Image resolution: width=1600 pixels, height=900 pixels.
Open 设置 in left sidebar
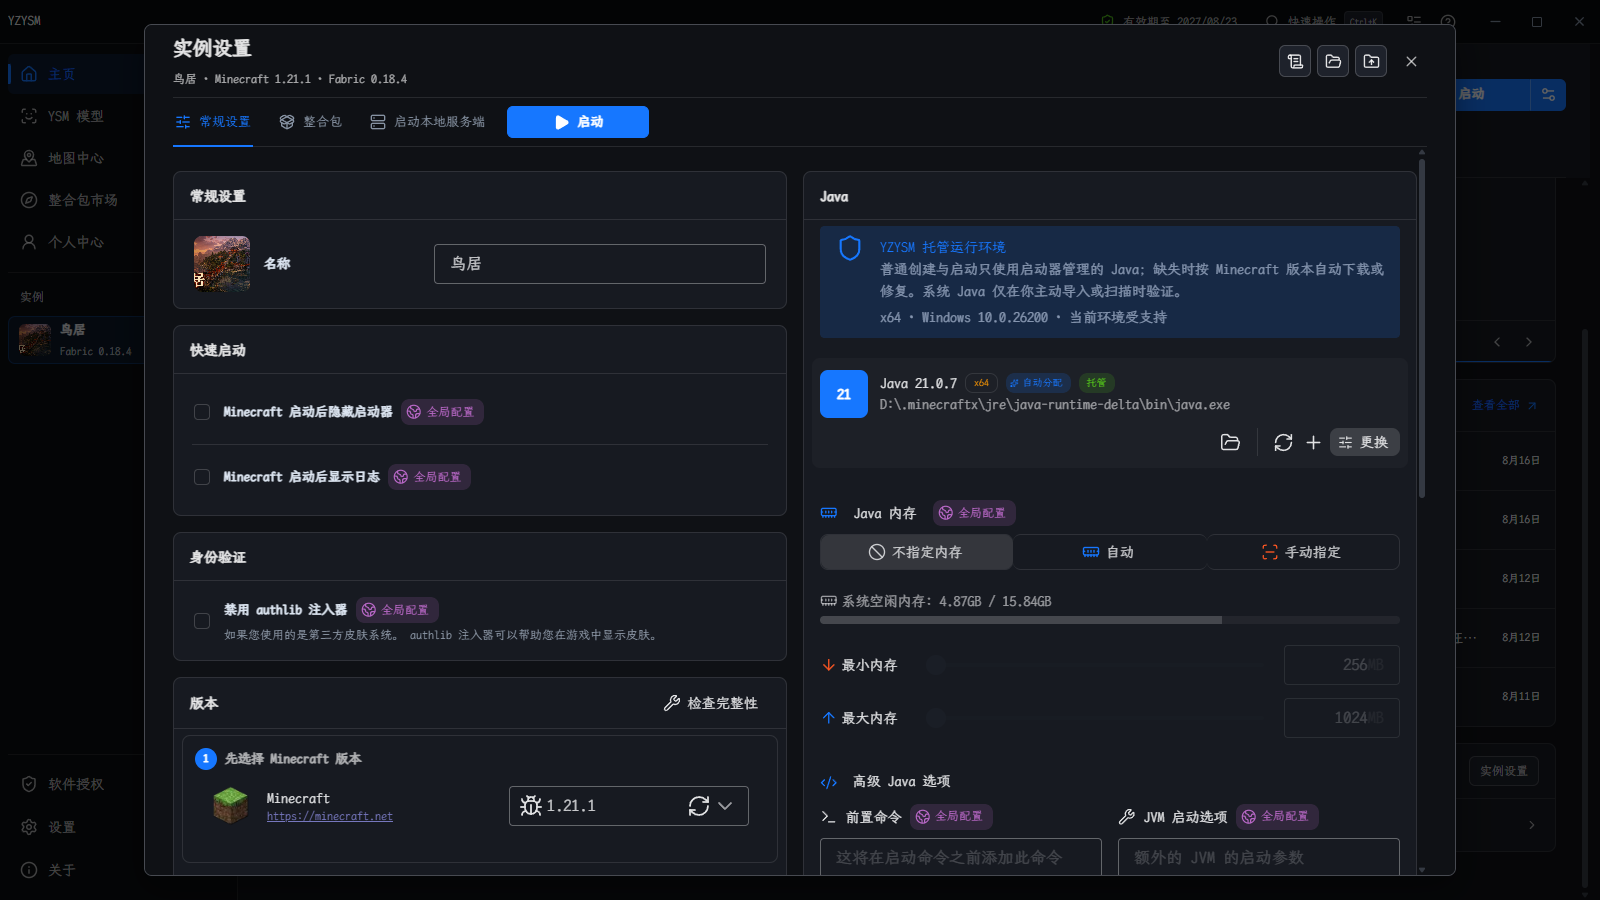coord(78,827)
